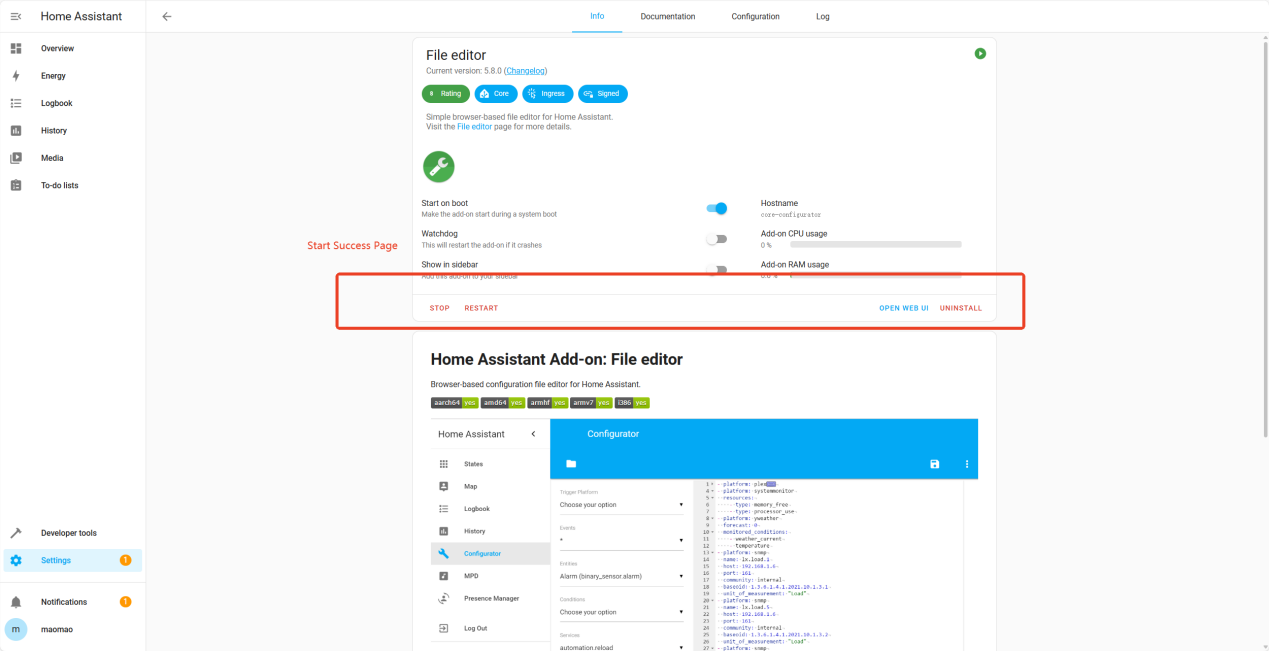1269x651 pixels.
Task: Click the armhf yes badge
Action: [x=548, y=403]
